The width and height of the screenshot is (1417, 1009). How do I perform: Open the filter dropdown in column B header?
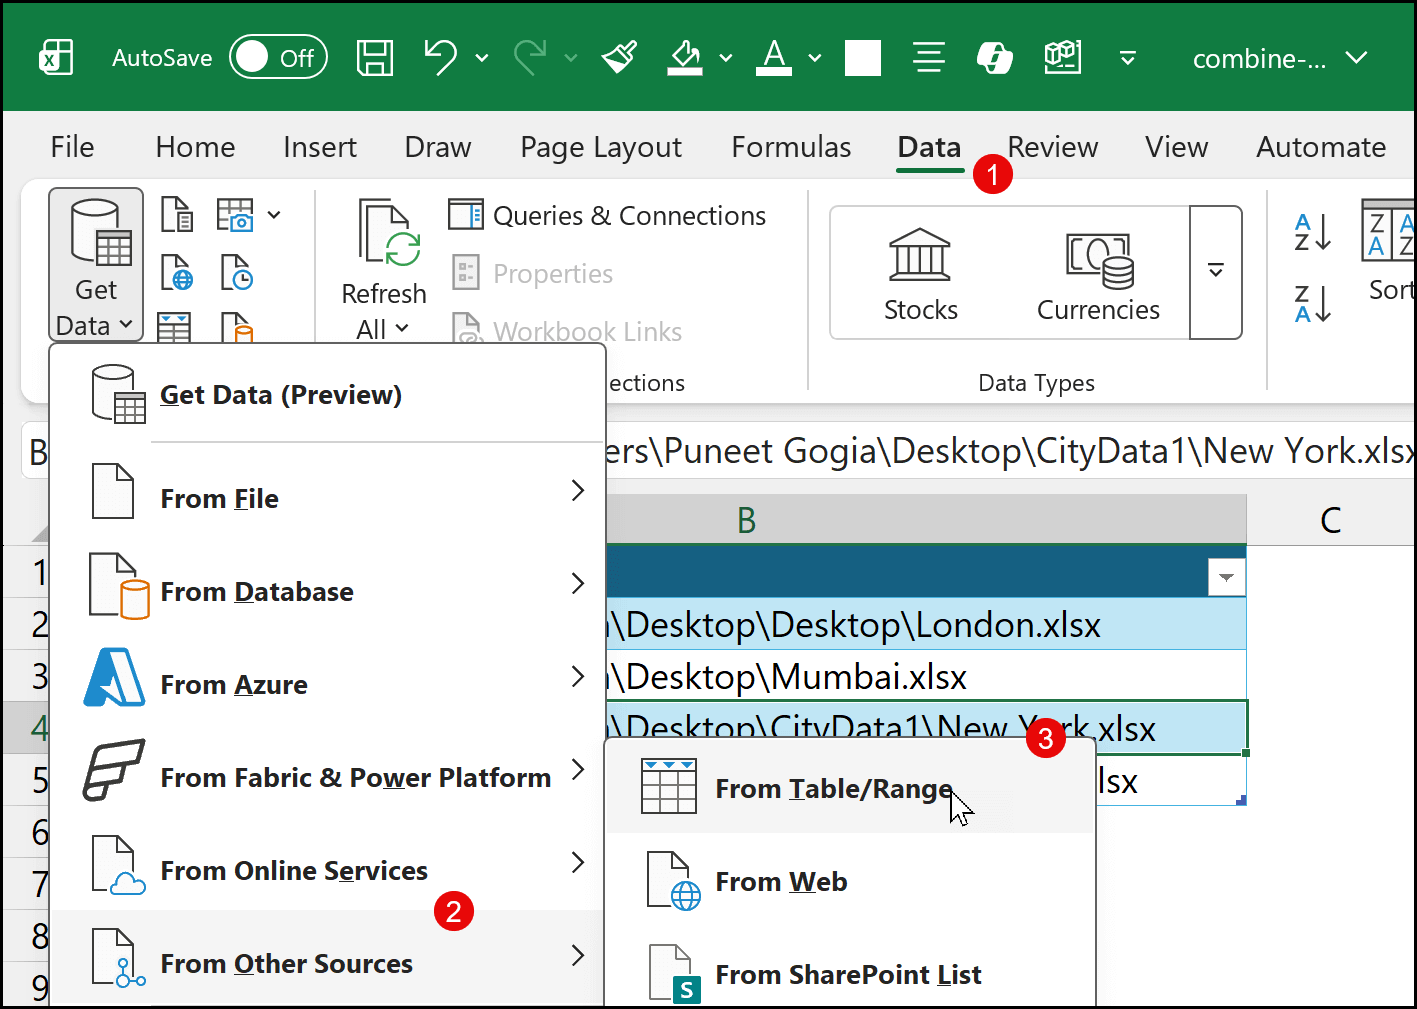pos(1226,577)
